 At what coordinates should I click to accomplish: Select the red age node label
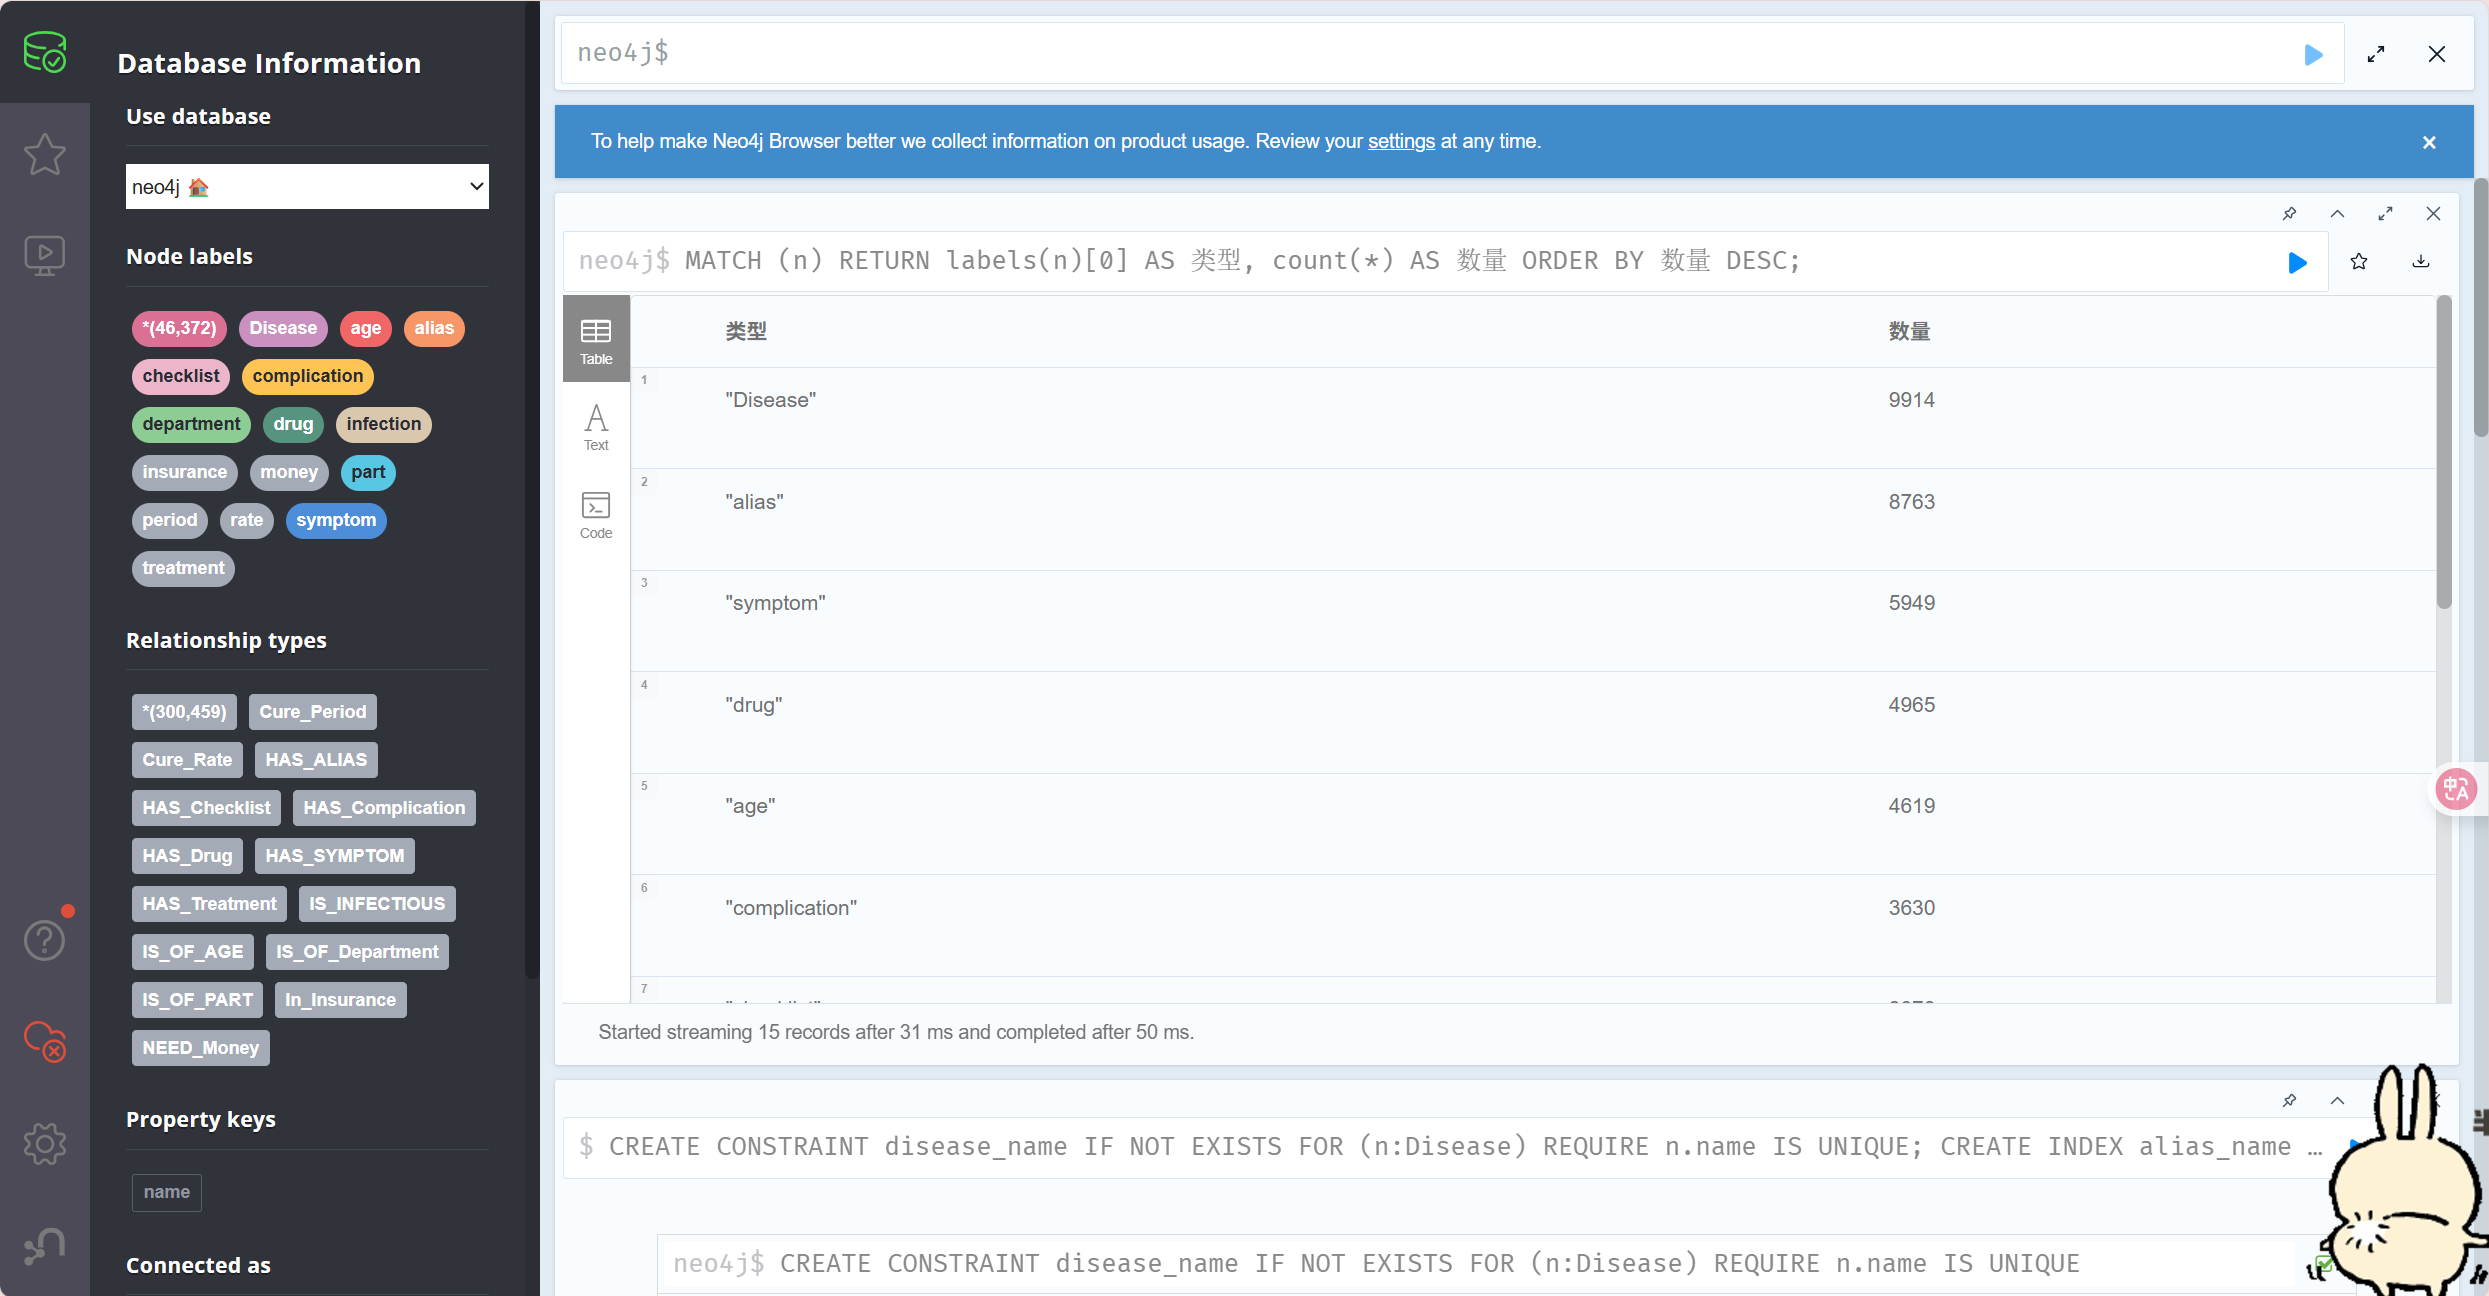365,328
